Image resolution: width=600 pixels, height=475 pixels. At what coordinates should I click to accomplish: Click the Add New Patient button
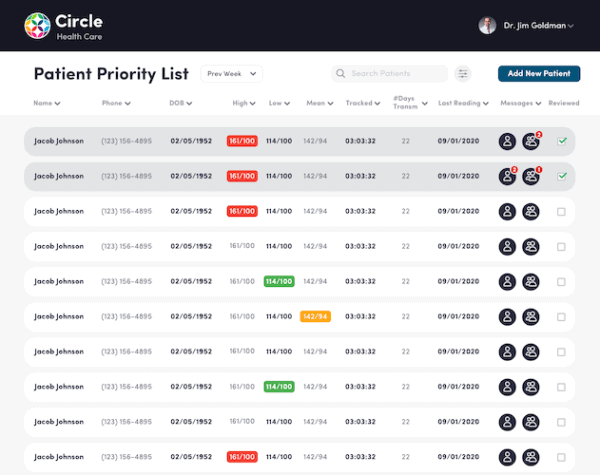[539, 74]
